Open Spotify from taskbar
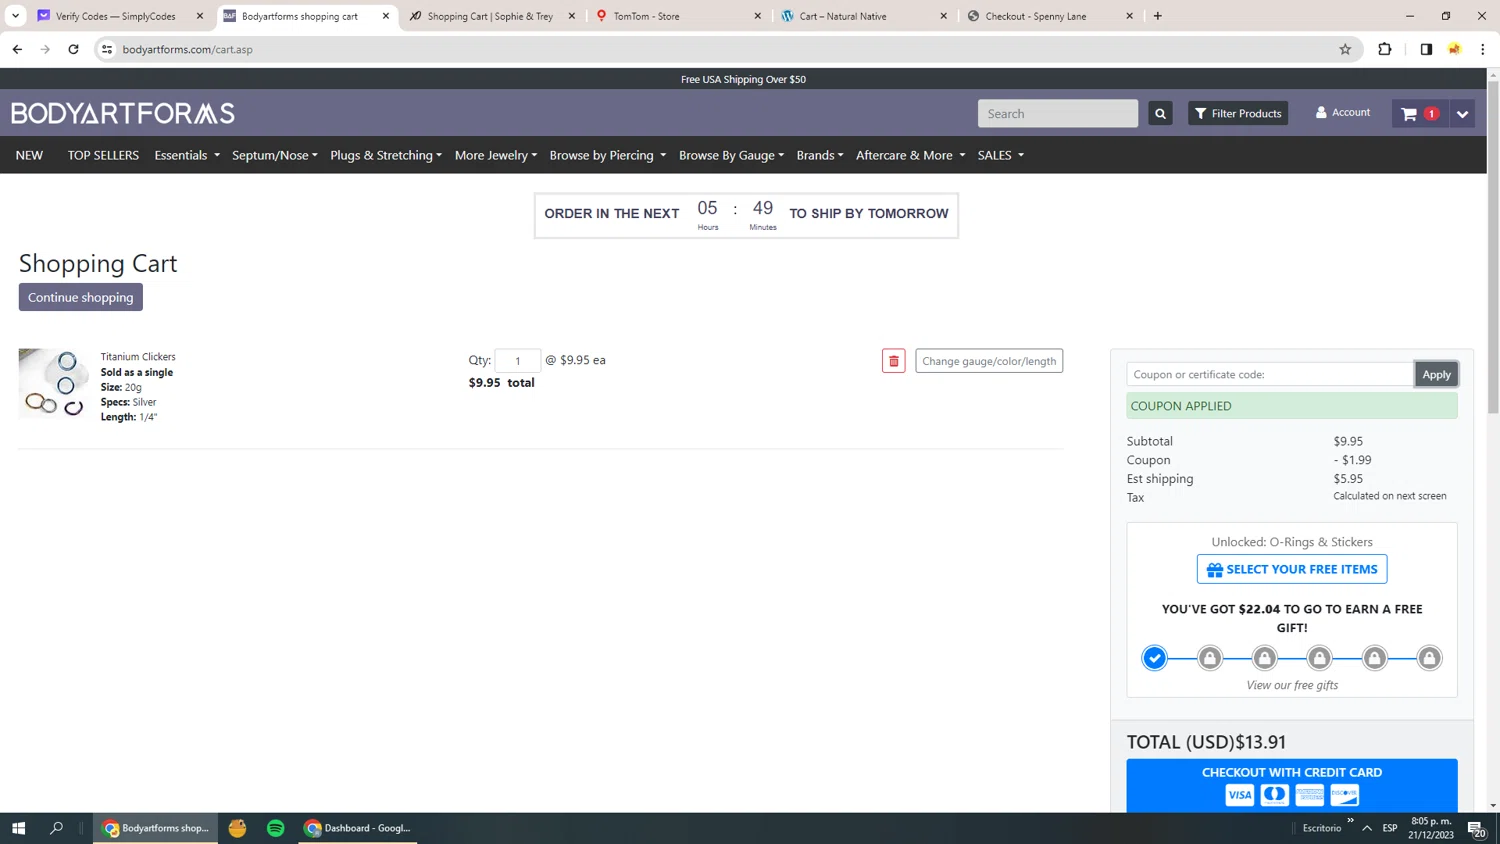 coord(276,828)
